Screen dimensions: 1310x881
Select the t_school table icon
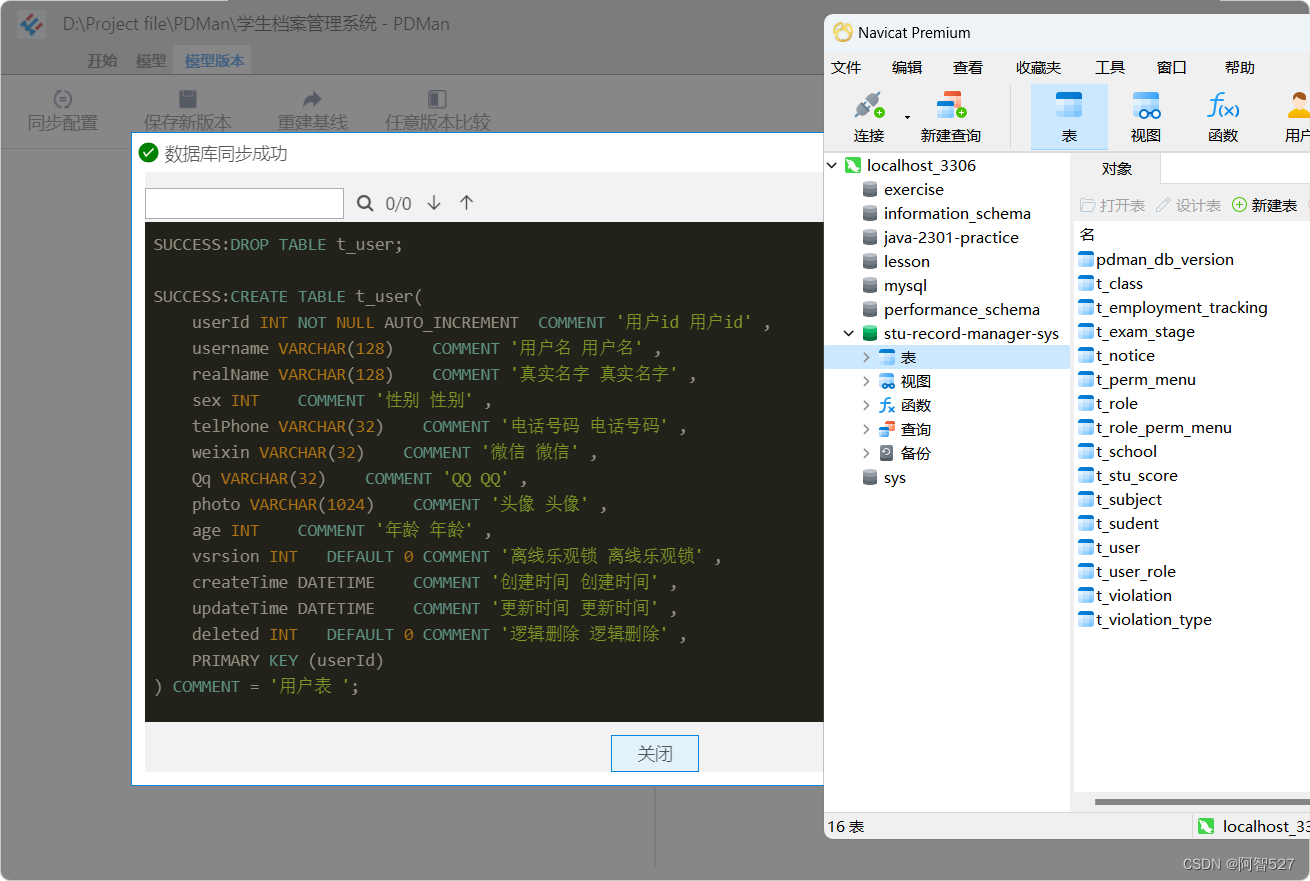click(1086, 451)
